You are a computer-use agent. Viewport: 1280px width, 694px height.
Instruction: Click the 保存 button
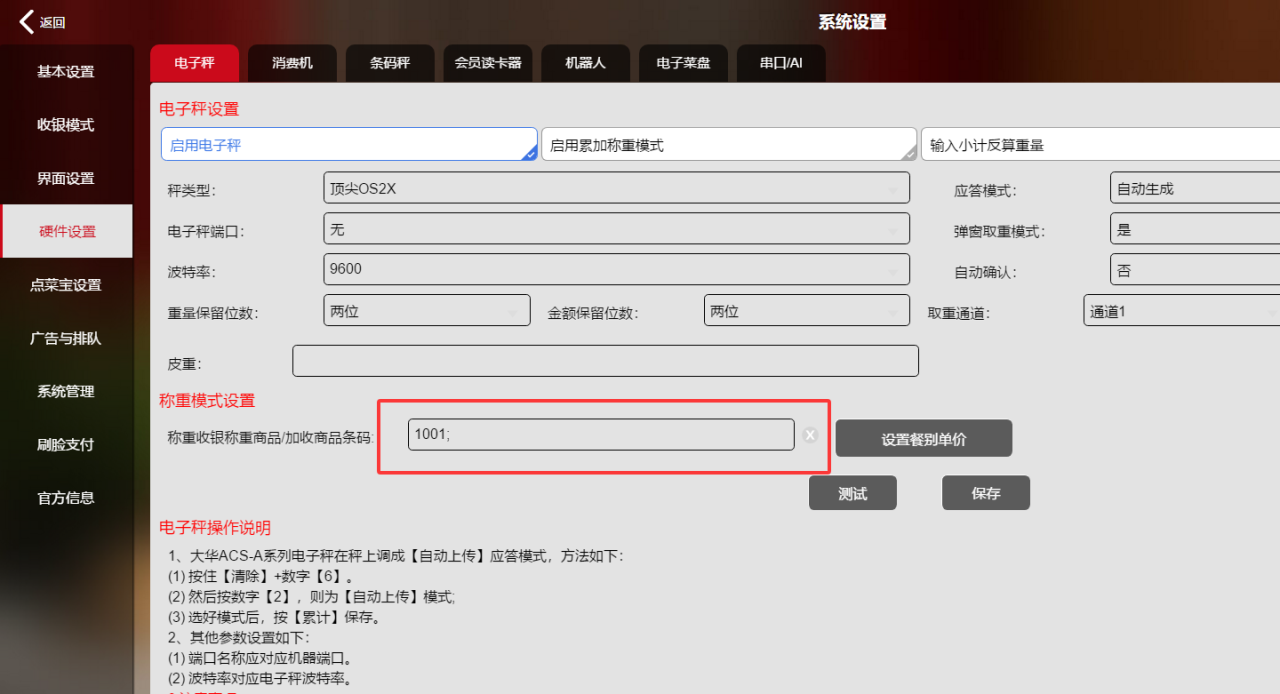click(x=985, y=493)
